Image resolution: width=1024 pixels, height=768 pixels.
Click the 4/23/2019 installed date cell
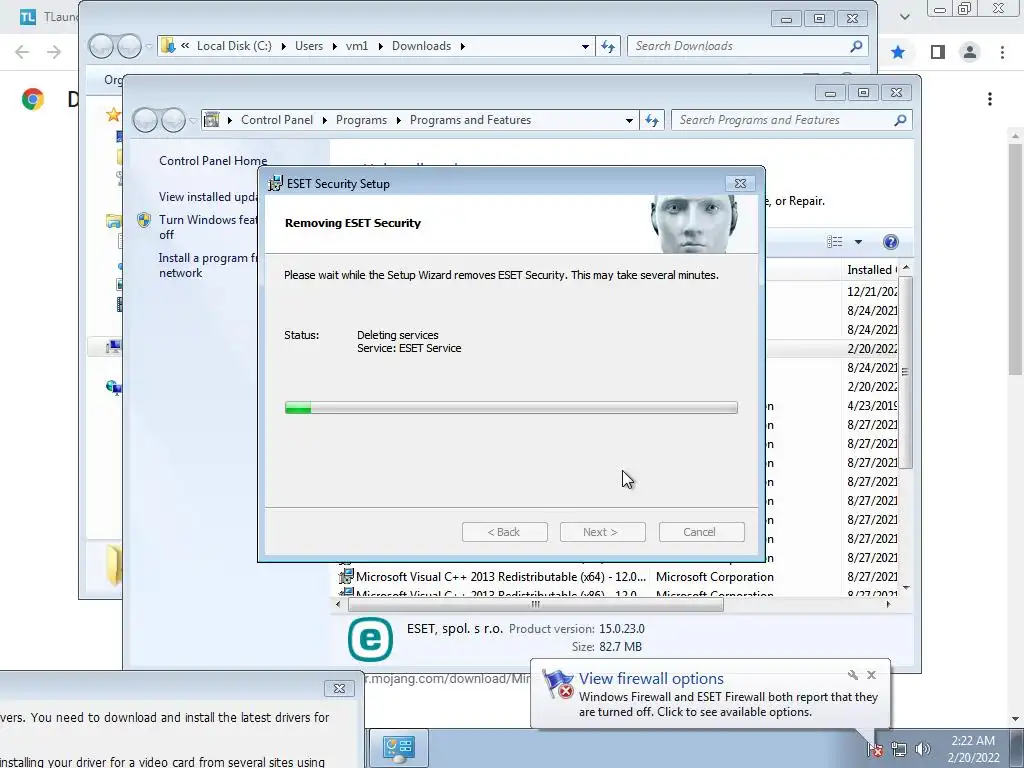[872, 406]
